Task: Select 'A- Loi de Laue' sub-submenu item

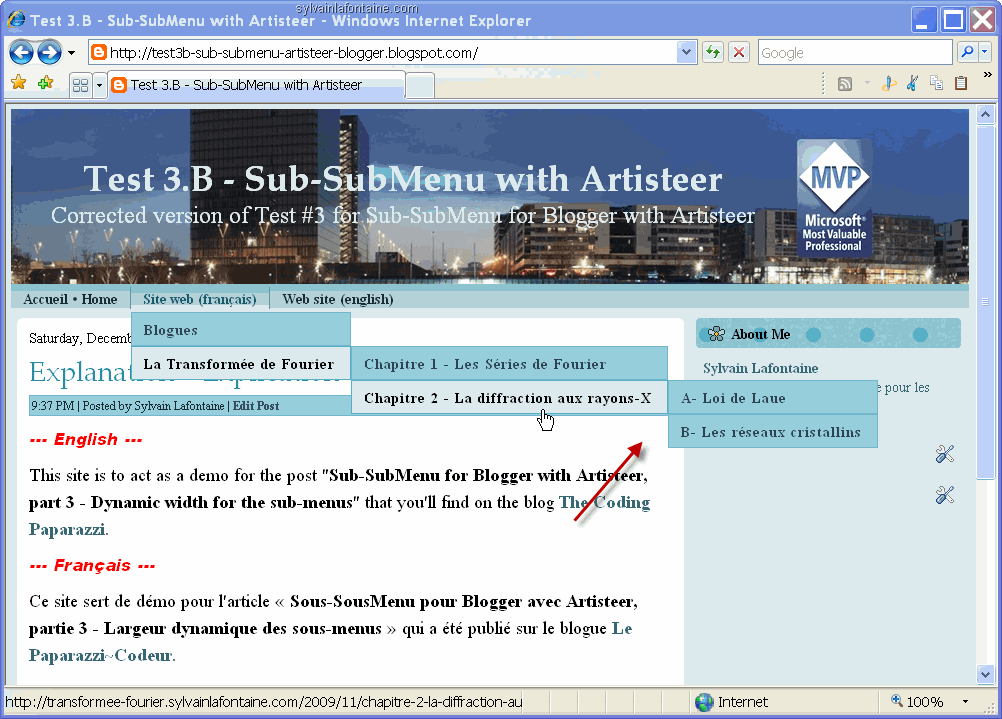Action: [x=773, y=398]
